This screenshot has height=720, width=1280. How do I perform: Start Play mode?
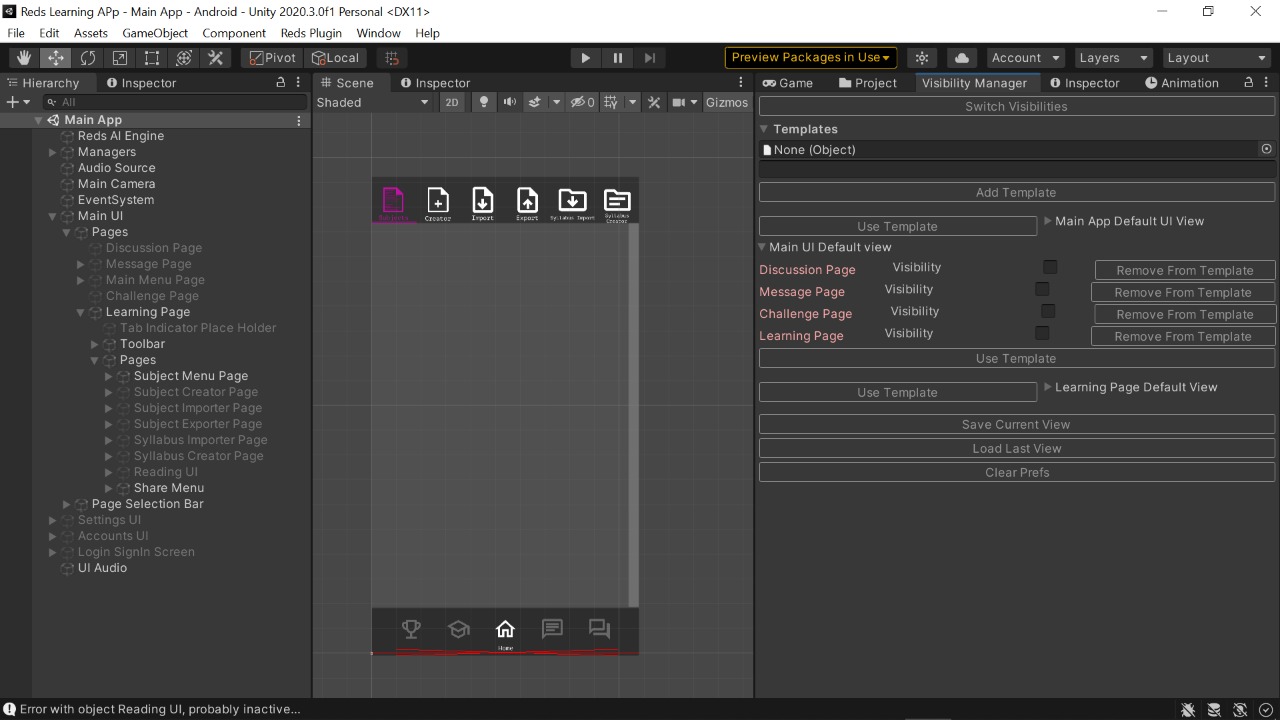pos(585,58)
